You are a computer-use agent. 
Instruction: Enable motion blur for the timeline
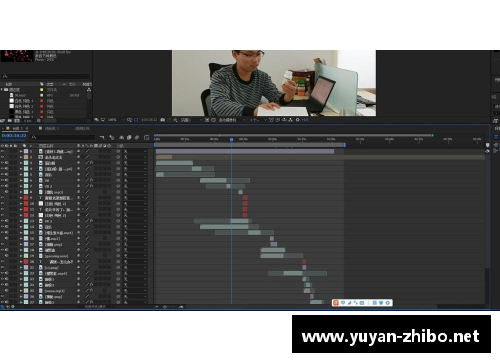[137, 137]
